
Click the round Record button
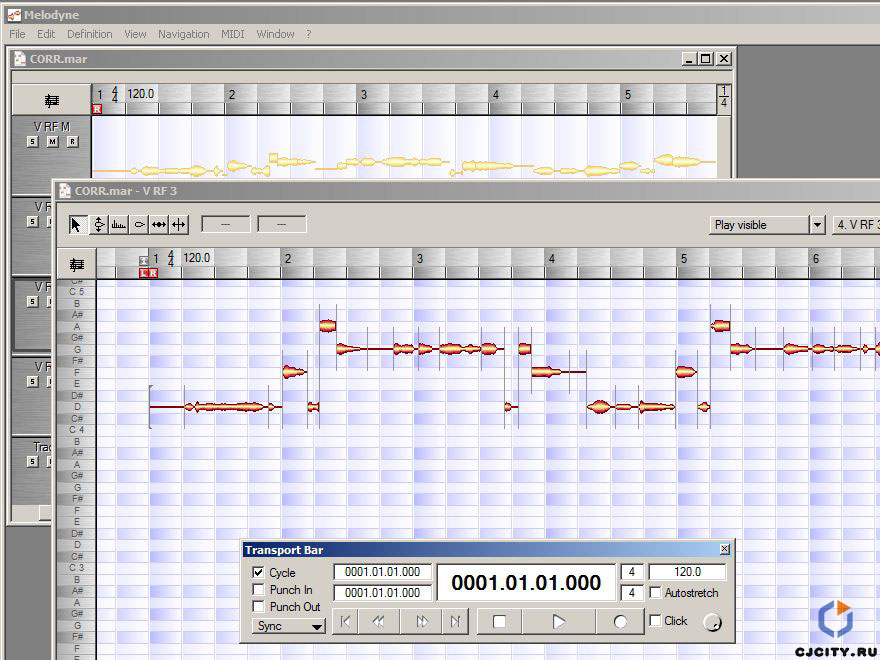pos(620,621)
